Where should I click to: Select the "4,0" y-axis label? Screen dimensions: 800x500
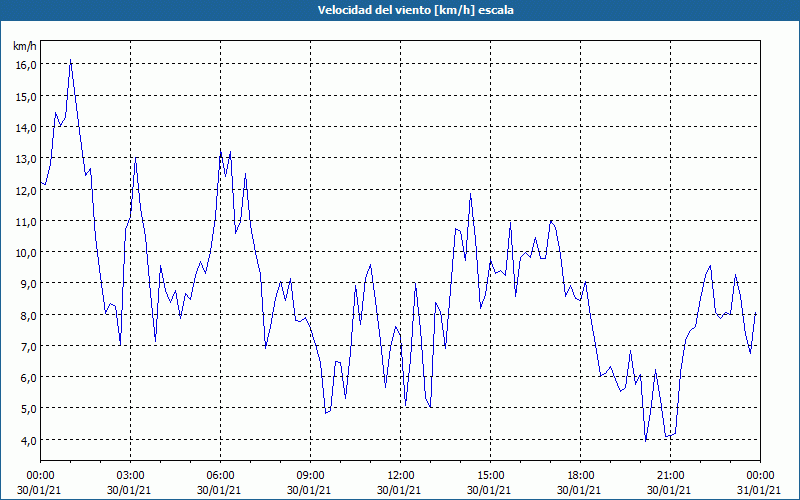point(29,440)
